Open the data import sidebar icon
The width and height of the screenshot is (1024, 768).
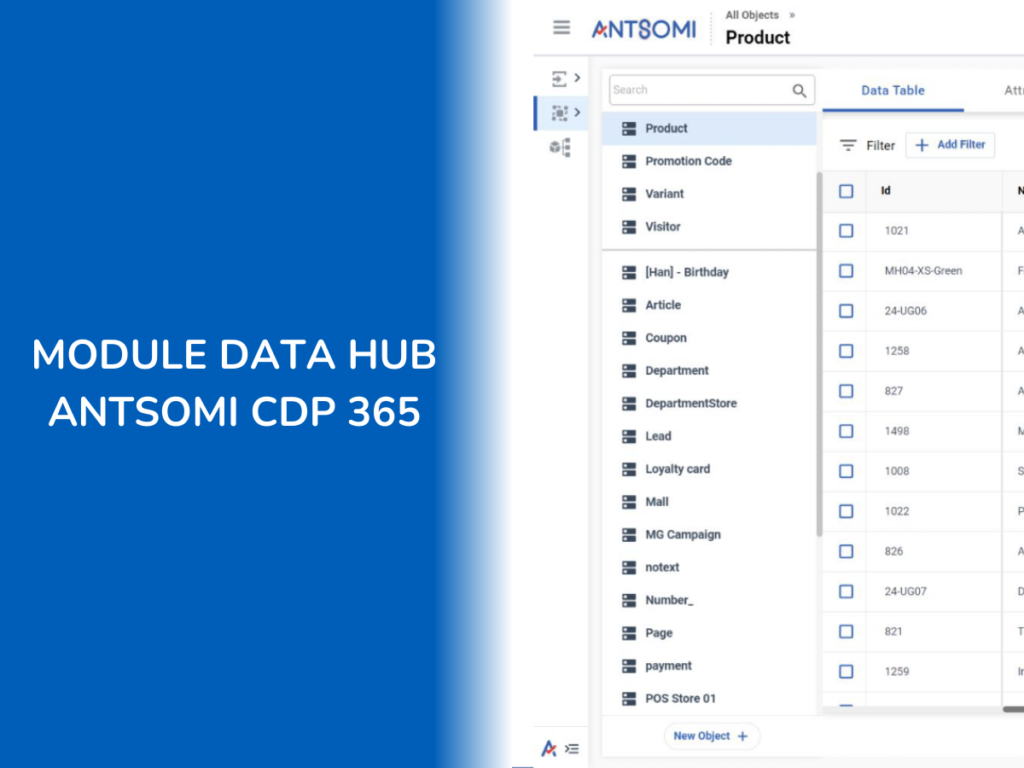click(559, 79)
